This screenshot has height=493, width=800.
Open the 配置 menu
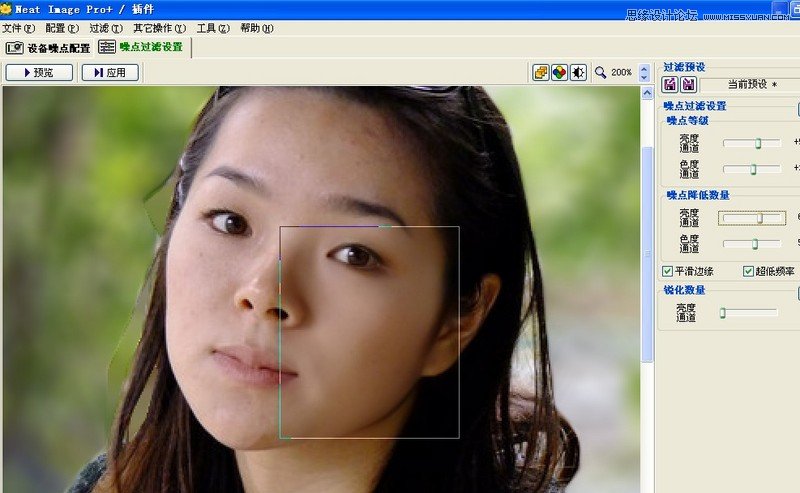[62, 28]
